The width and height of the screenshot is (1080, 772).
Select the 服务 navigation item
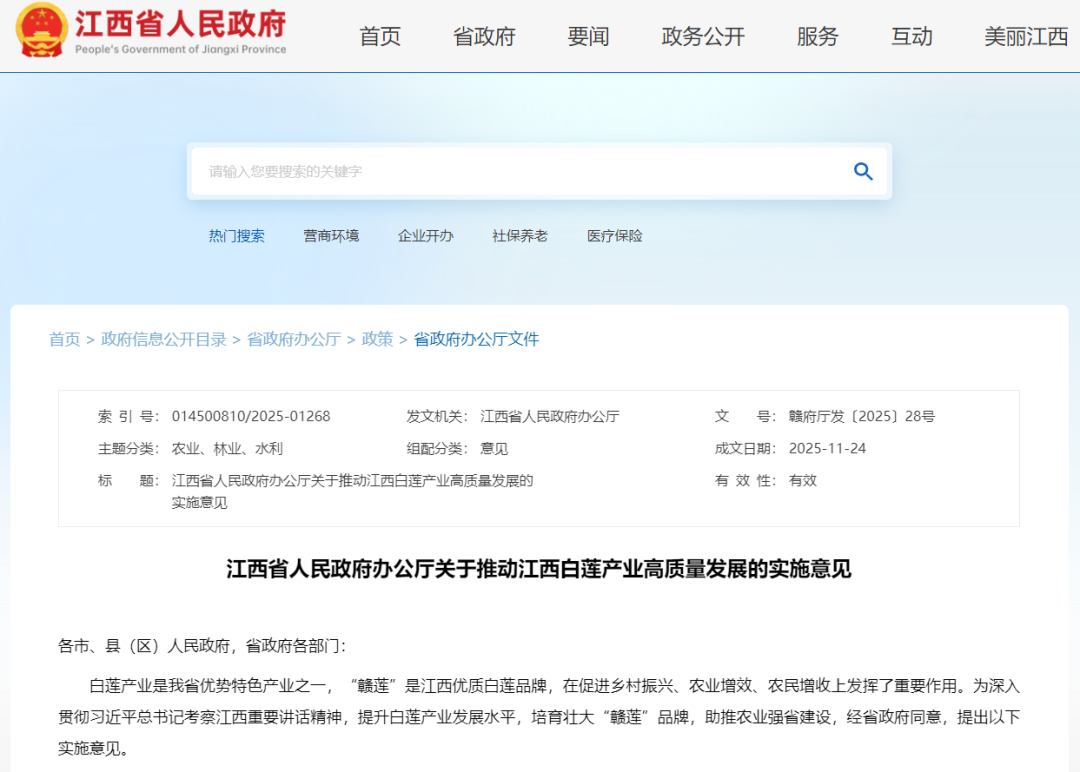[x=817, y=37]
